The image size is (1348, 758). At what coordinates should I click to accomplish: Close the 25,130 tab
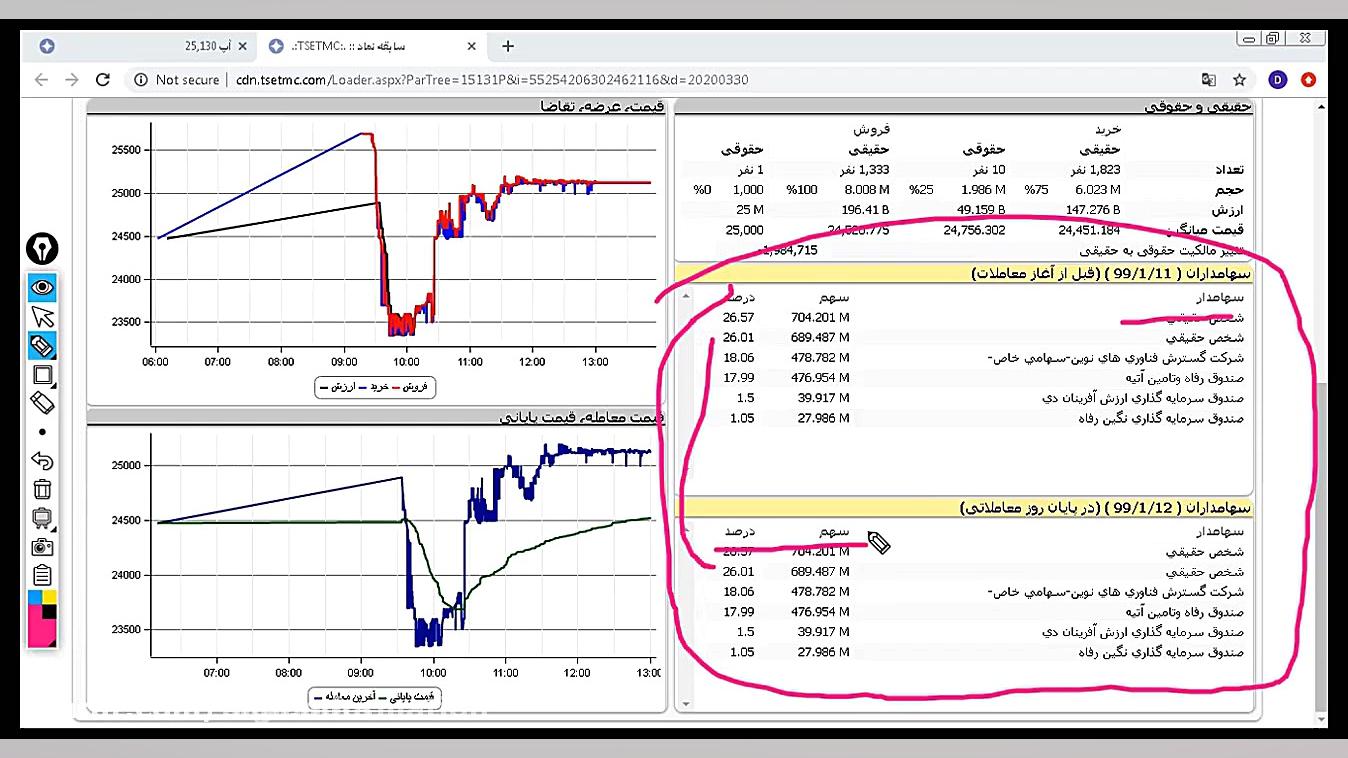[243, 46]
